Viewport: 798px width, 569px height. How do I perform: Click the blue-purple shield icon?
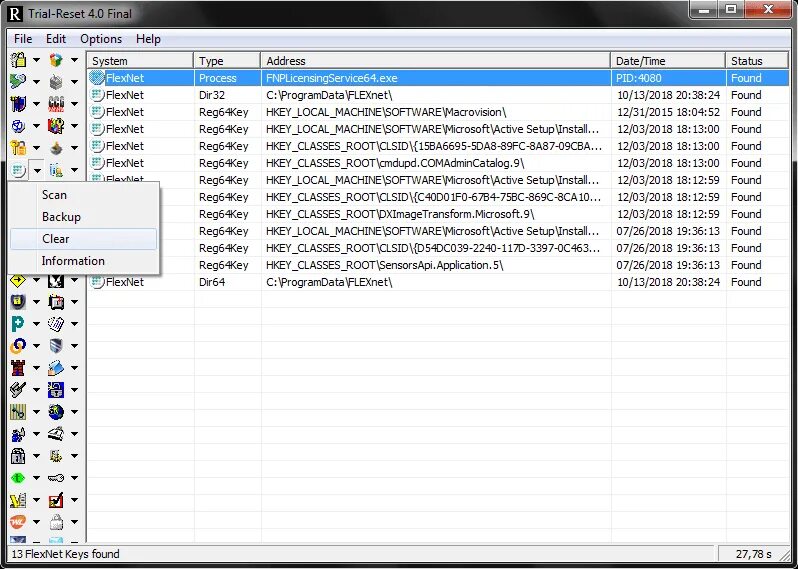click(x=18, y=104)
